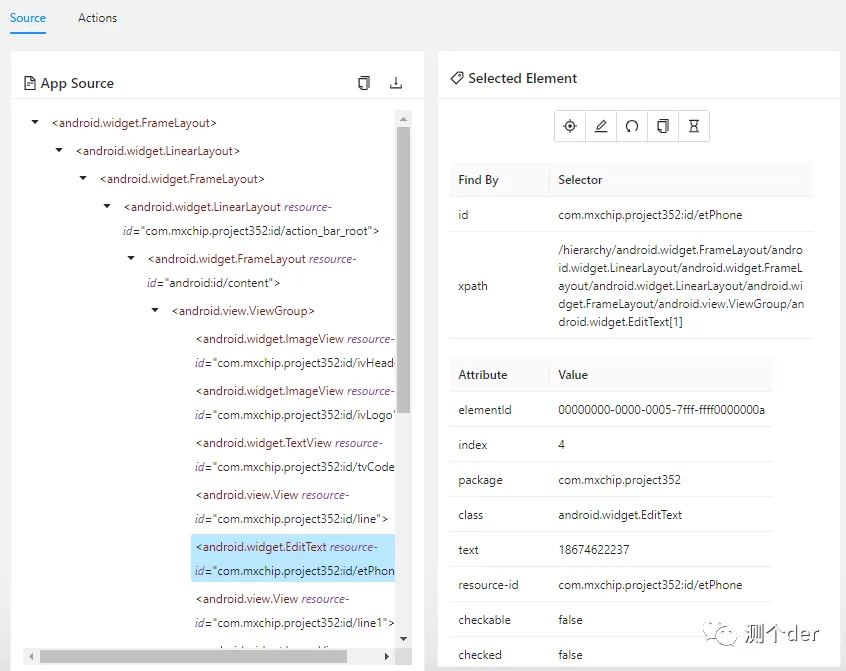Collapse the action_bar_root LinearLayout node
The width and height of the screenshot is (846, 671).
(107, 206)
